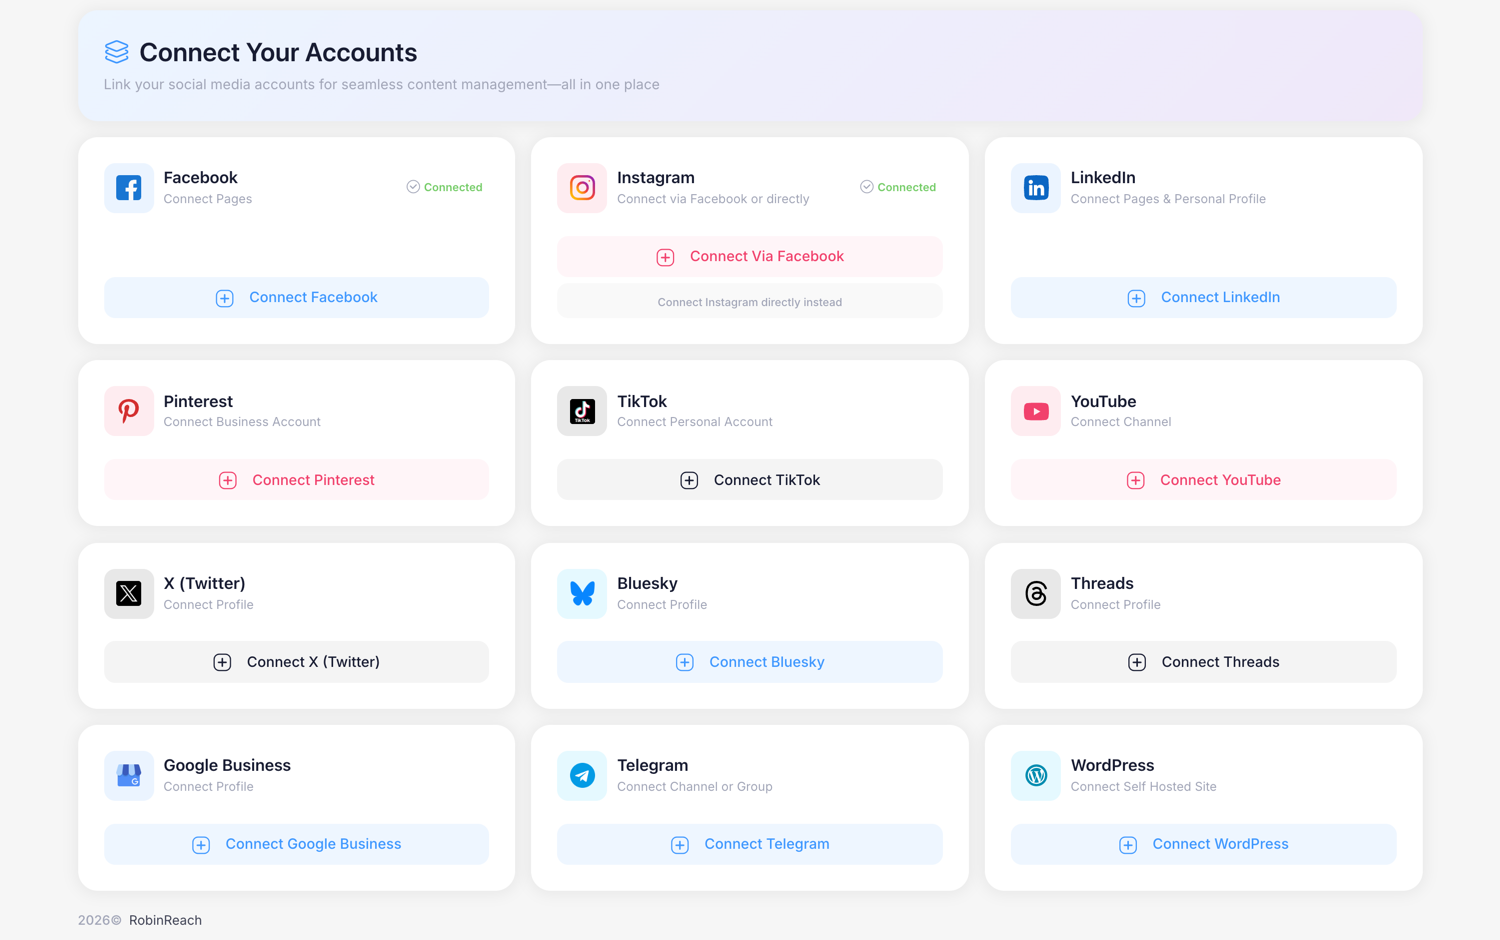
Task: Click "Connect Channel" under YouTube
Action: tap(1121, 422)
